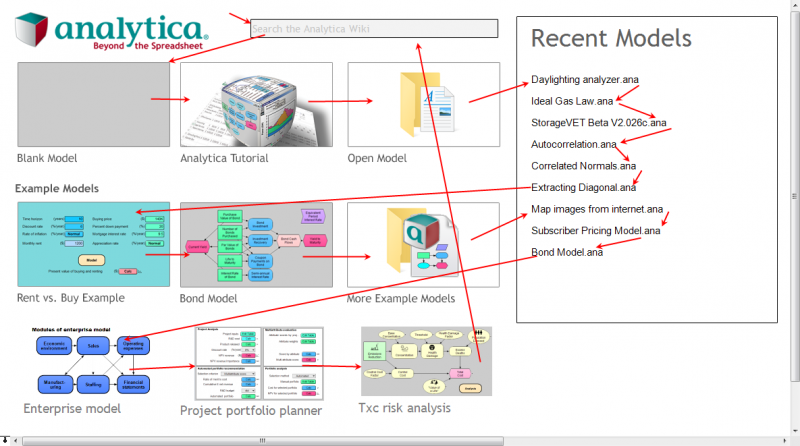The height and width of the screenshot is (446, 800).
Task: Open the Blank Model gray thumbnail
Action: pyautogui.click(x=93, y=105)
